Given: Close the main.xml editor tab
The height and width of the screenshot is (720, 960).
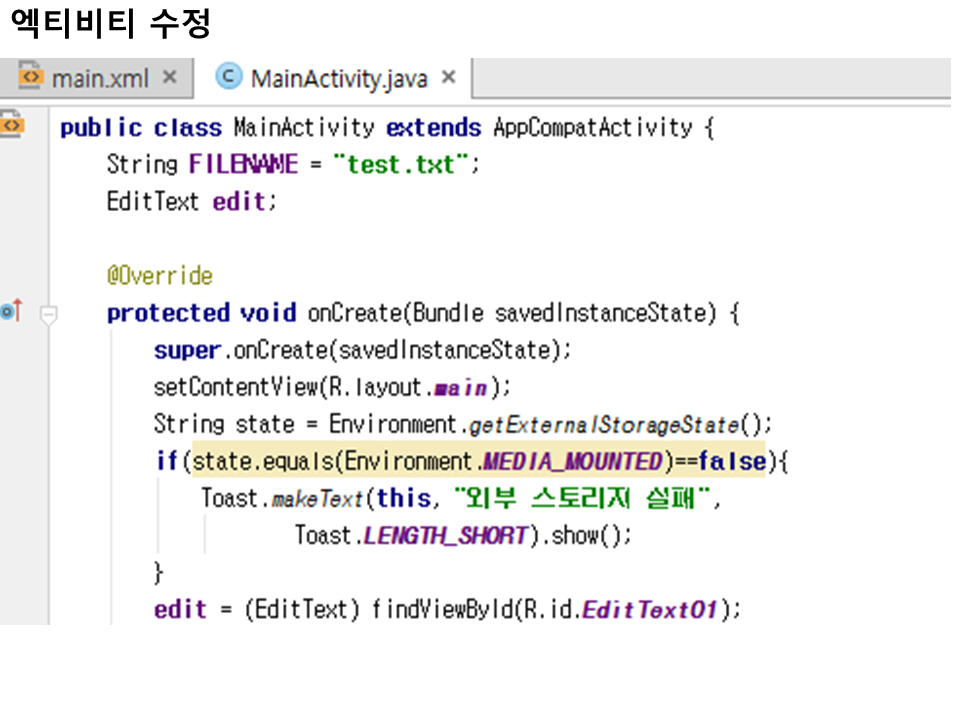Looking at the screenshot, I should 169,77.
